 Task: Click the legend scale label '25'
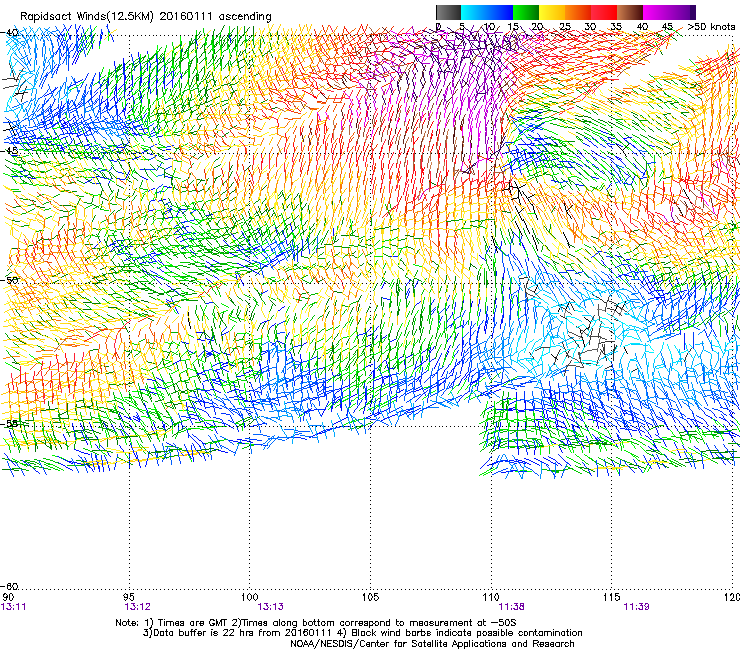click(x=565, y=26)
